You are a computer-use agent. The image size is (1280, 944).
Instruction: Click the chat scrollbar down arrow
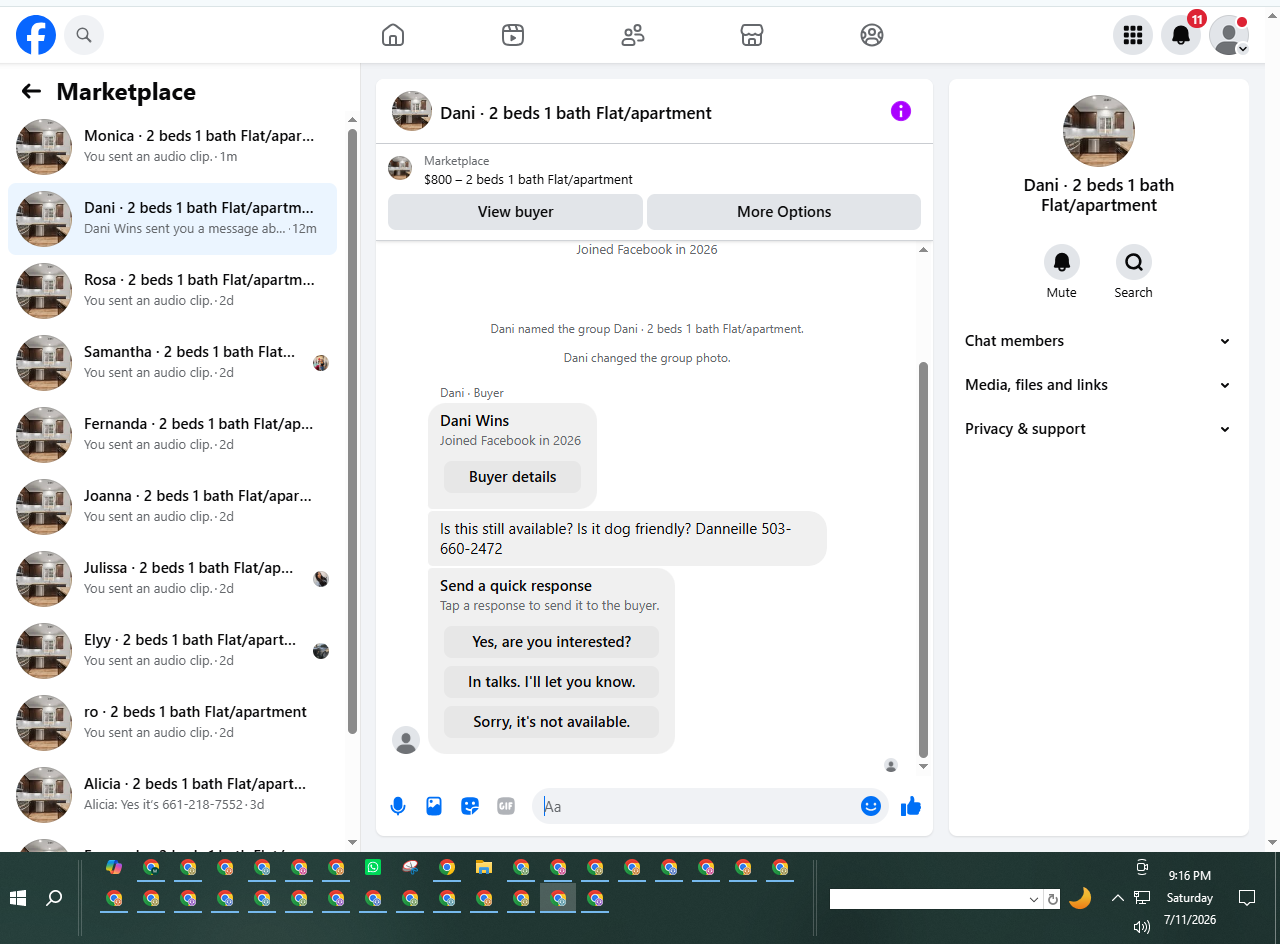click(923, 766)
